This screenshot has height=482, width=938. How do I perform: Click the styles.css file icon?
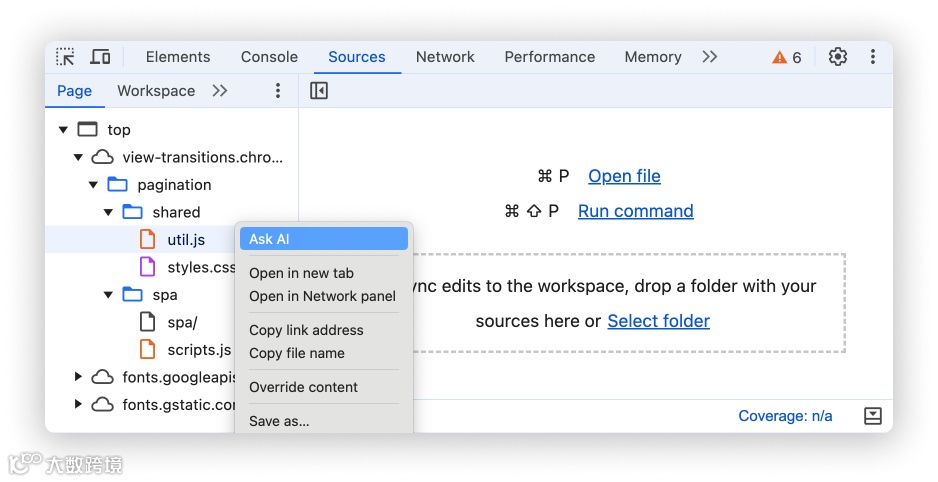[148, 267]
